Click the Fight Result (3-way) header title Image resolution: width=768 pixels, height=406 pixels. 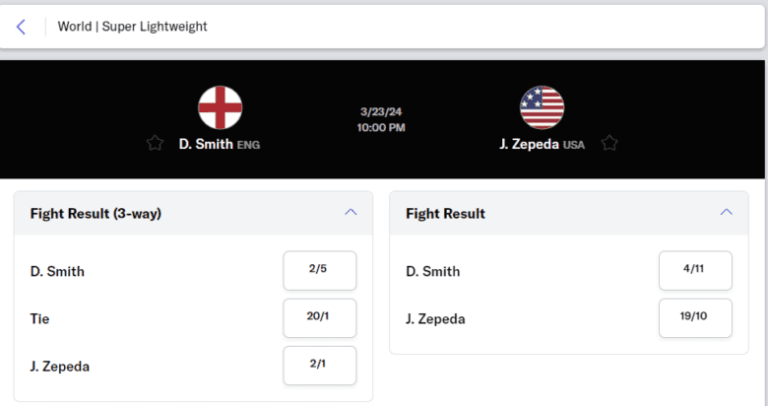96,214
